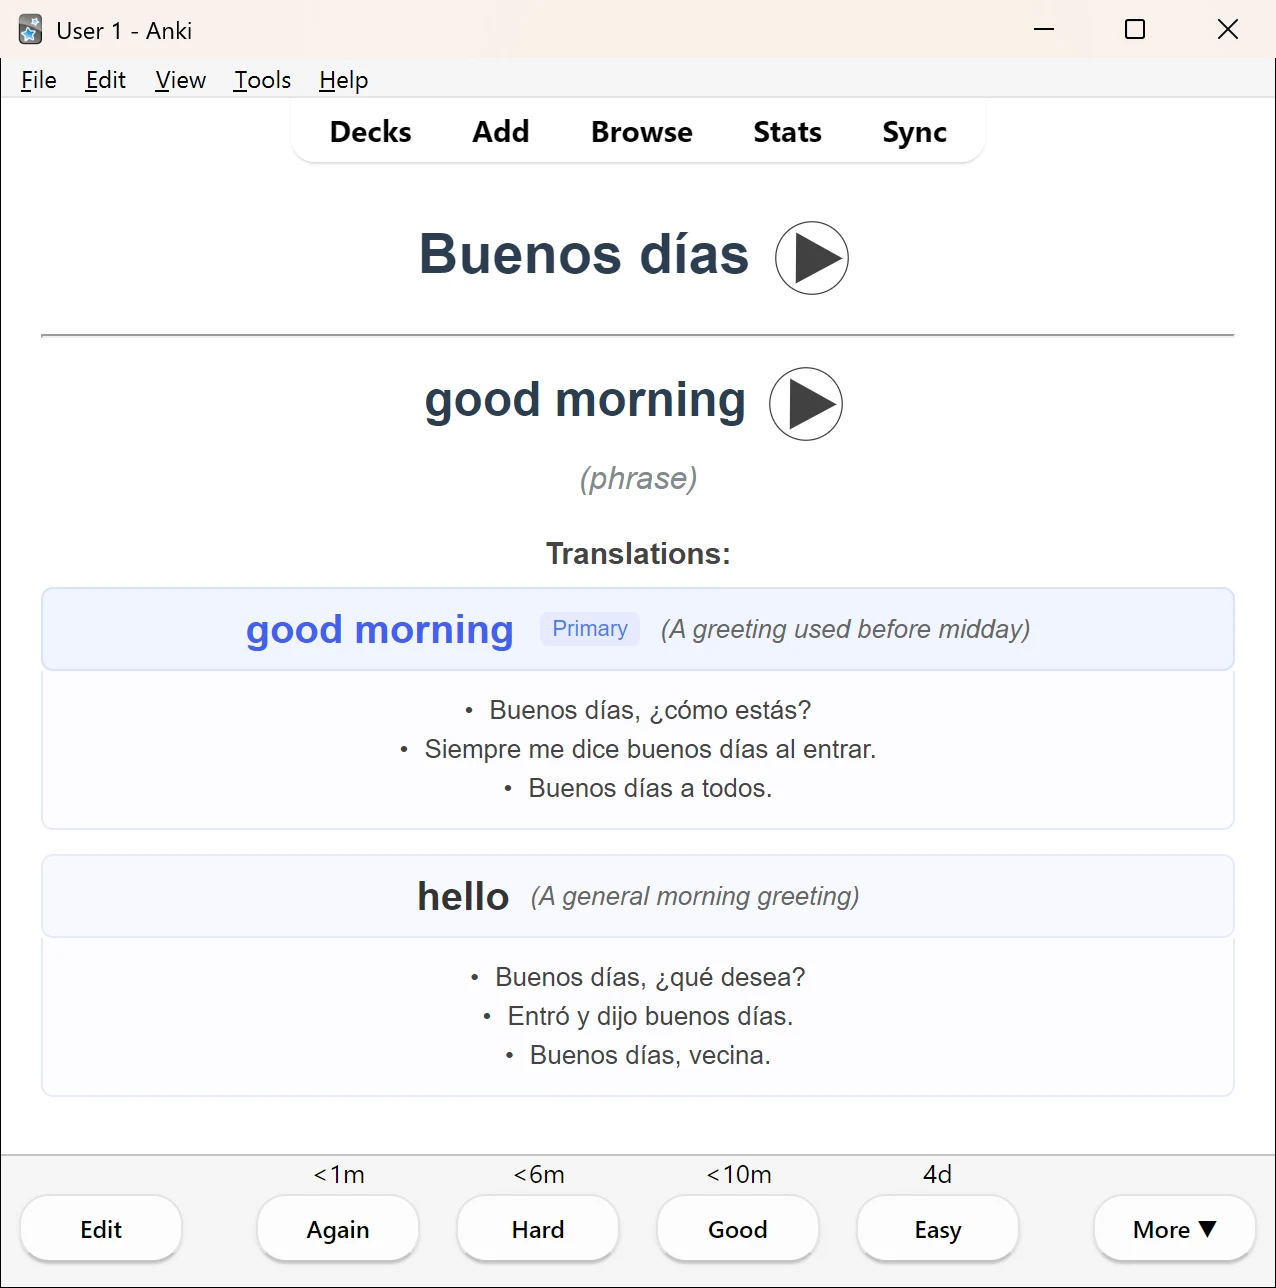
Task: Click the Edit button at bottom left
Action: point(101,1229)
